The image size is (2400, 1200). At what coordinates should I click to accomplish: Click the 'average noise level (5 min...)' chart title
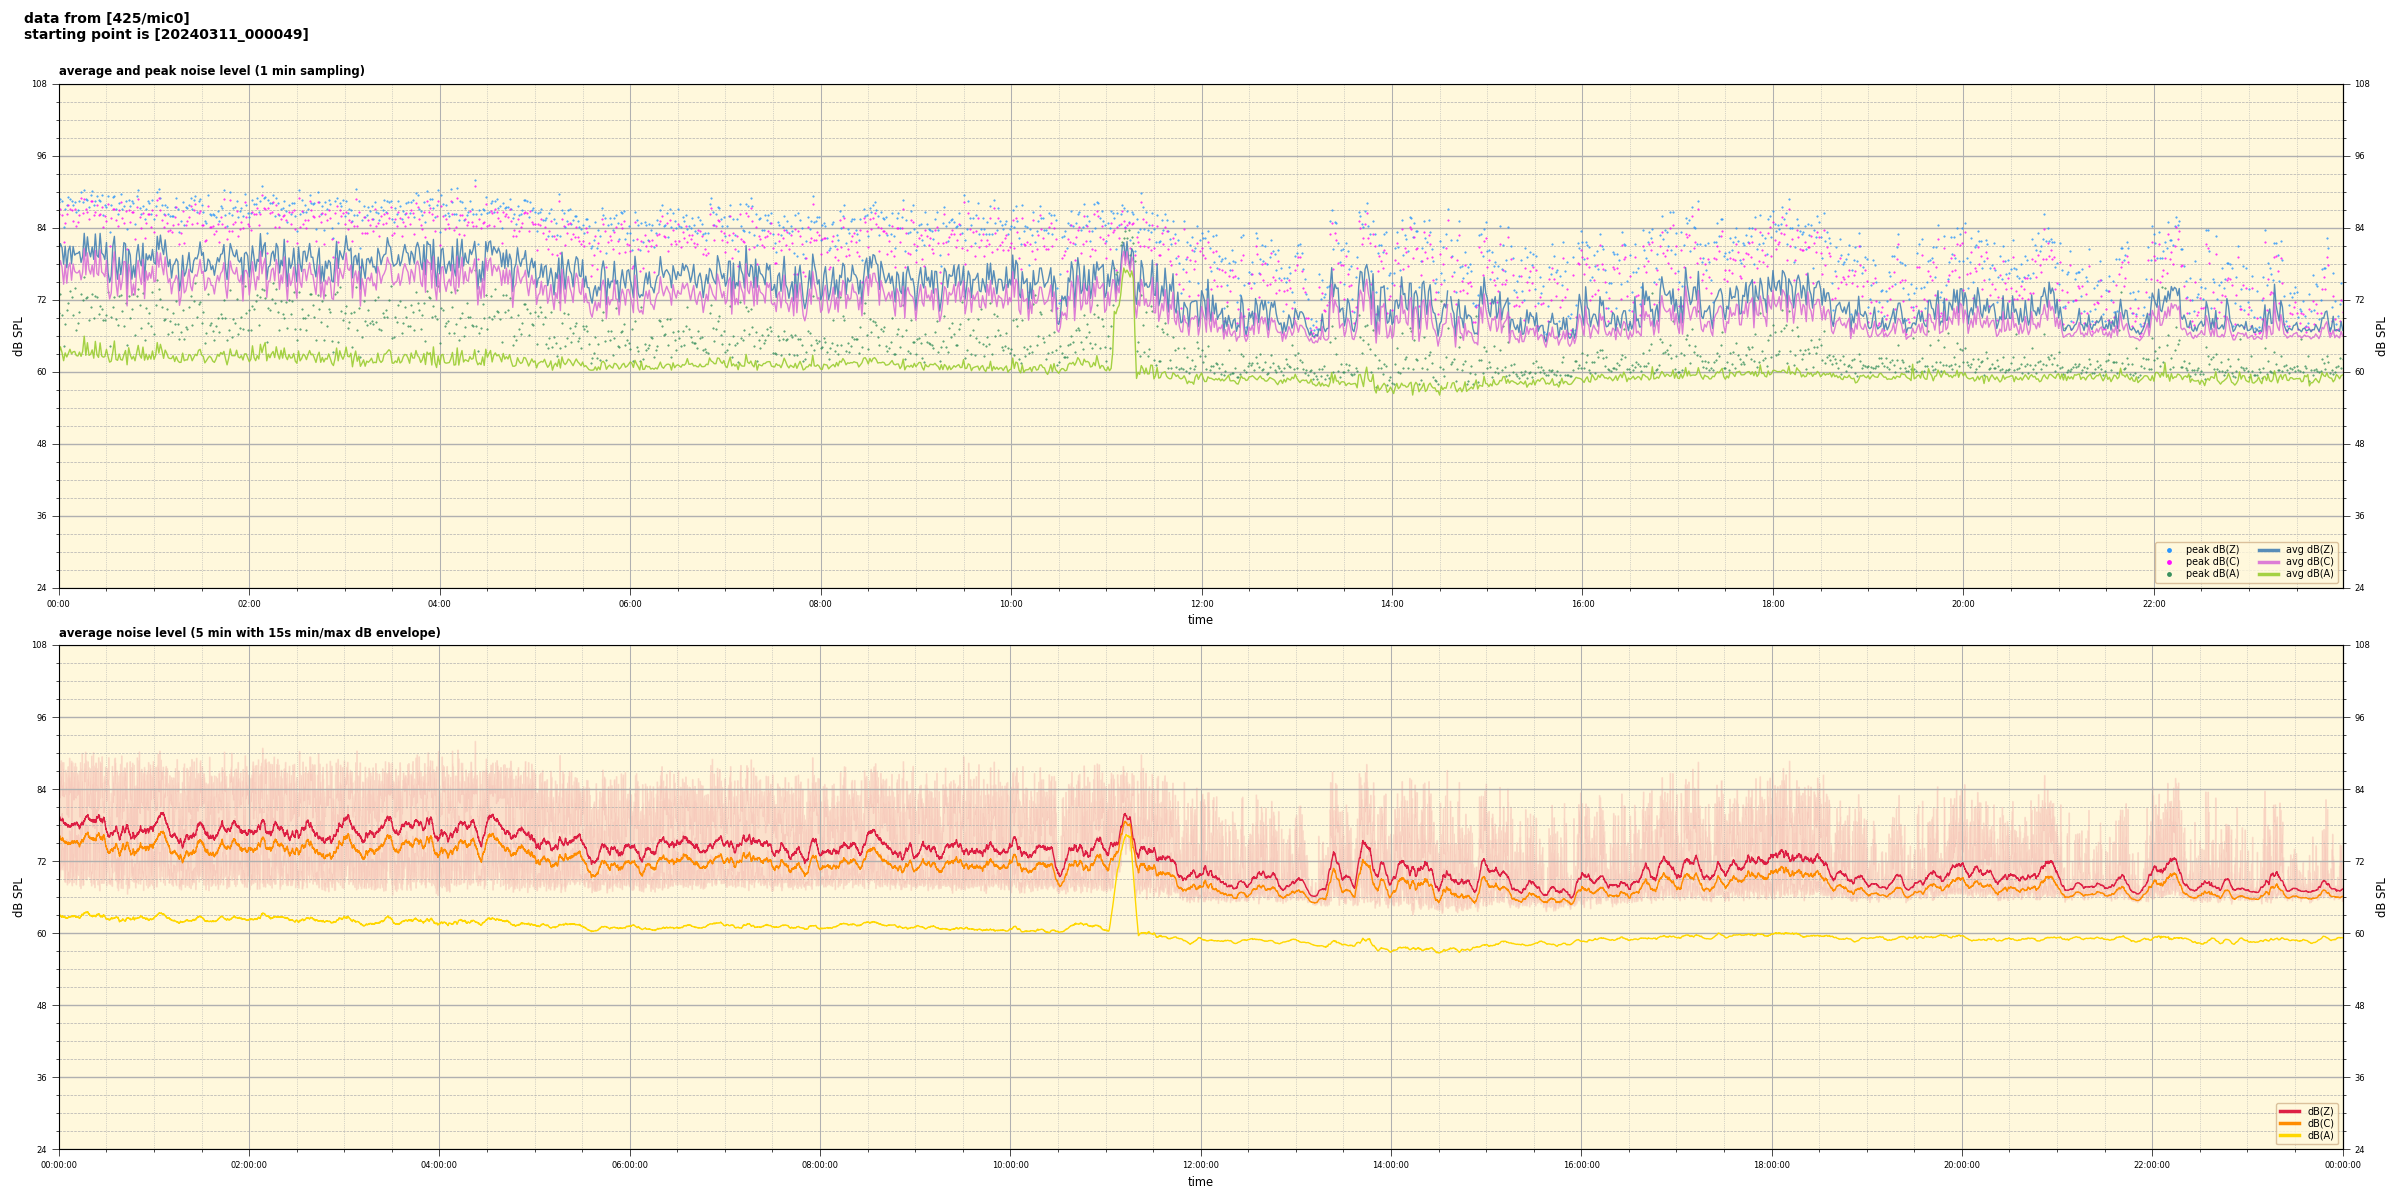pos(249,633)
